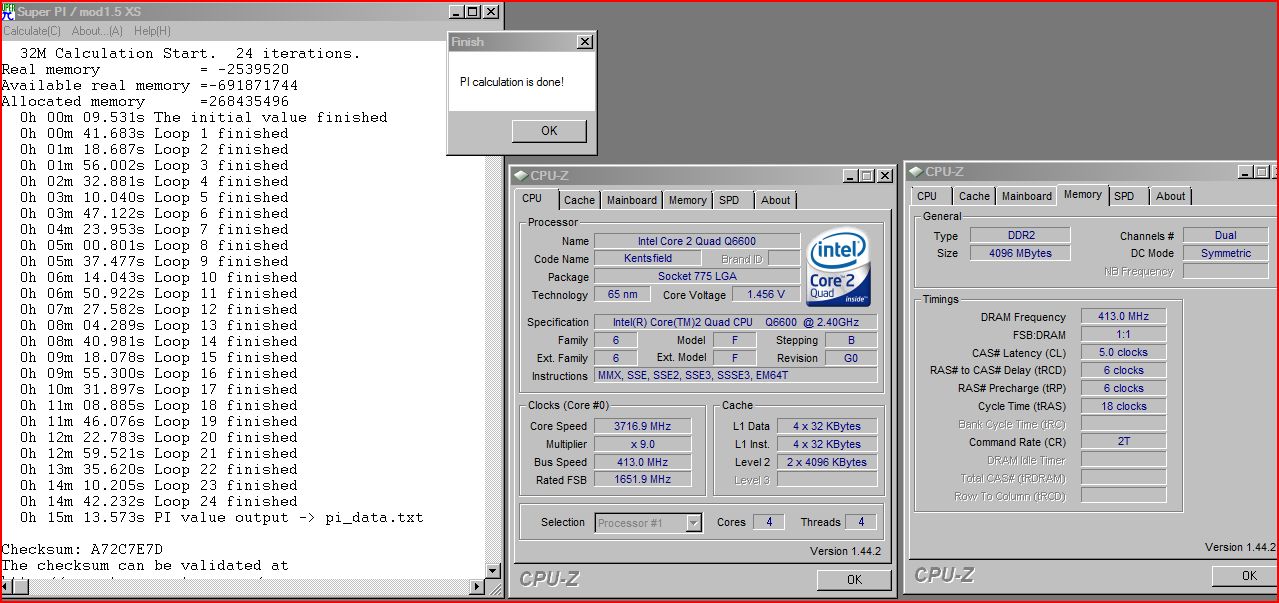Select the Memory tab in right CPU-Z window
Viewport: 1279px width, 603px height.
tap(1083, 195)
